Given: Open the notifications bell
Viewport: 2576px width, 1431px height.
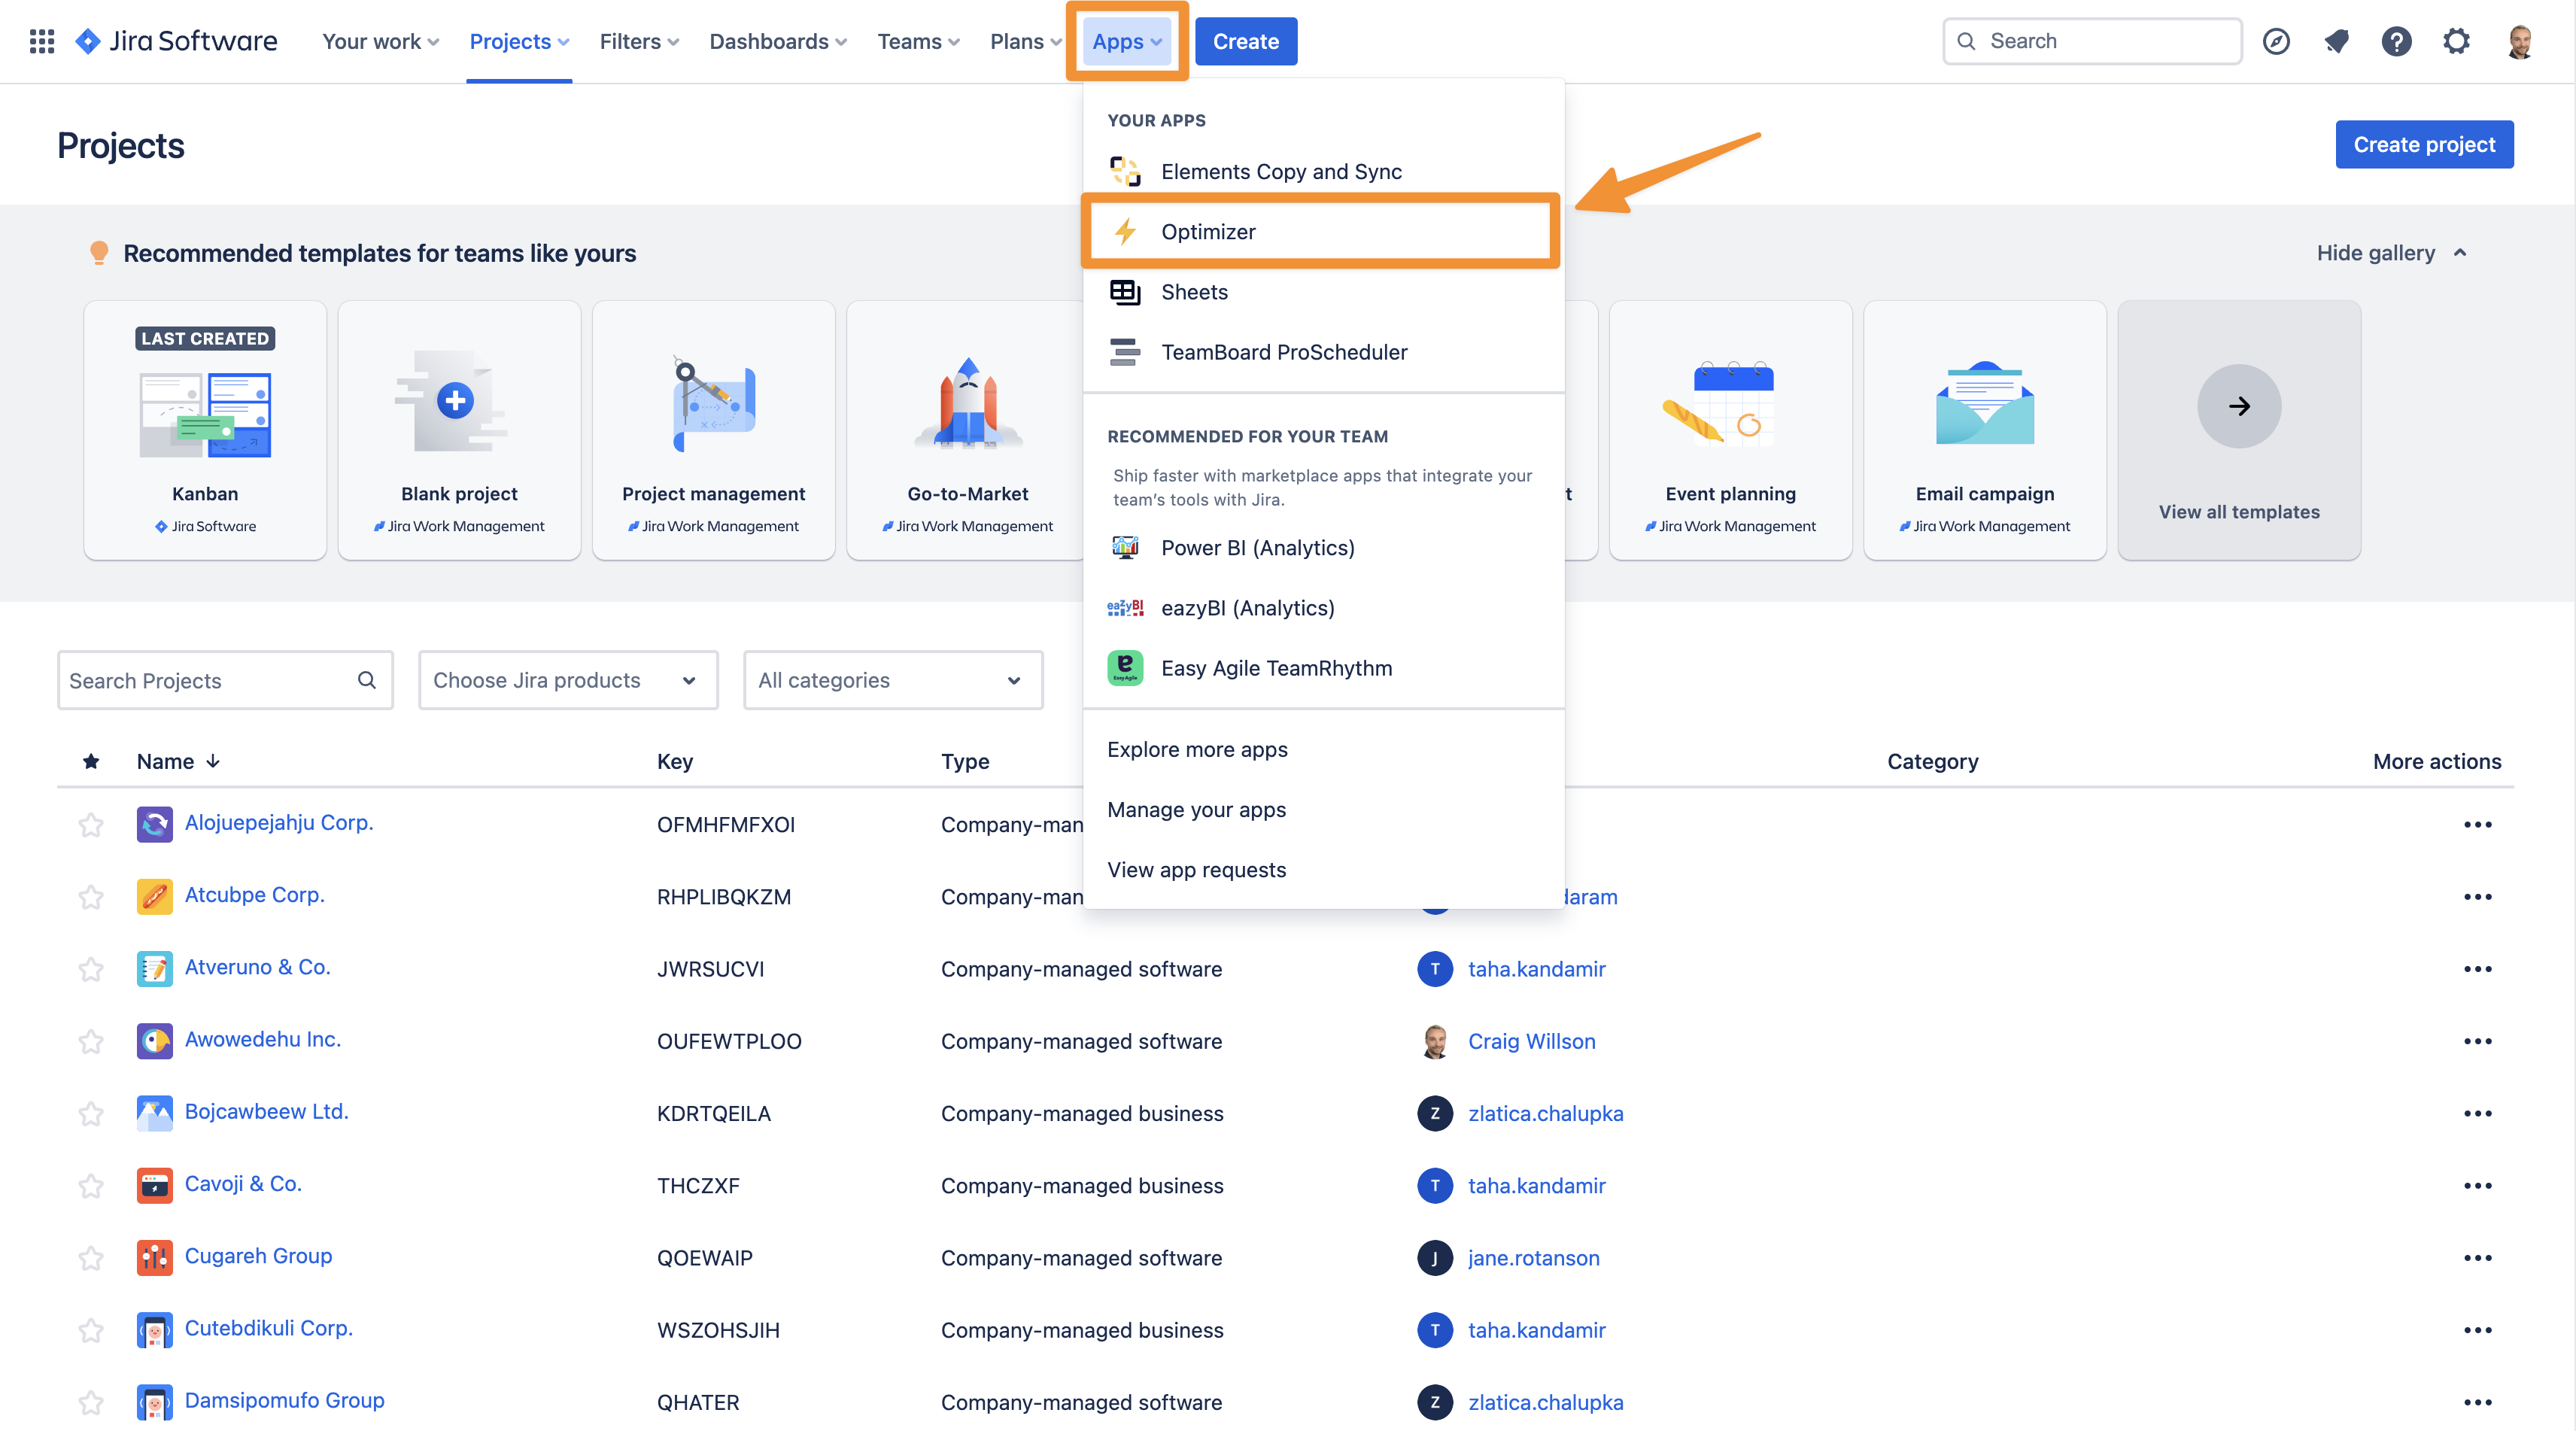Looking at the screenshot, I should click(x=2337, y=41).
